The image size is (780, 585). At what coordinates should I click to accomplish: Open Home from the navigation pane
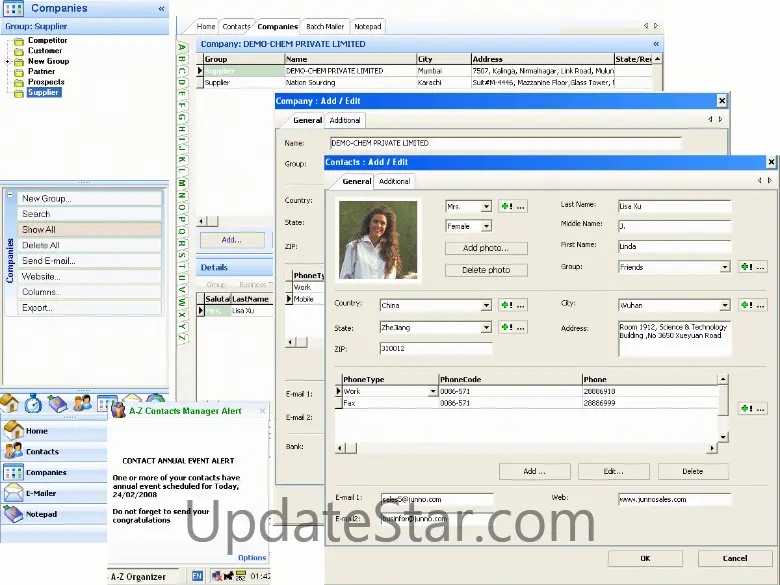tap(54, 431)
